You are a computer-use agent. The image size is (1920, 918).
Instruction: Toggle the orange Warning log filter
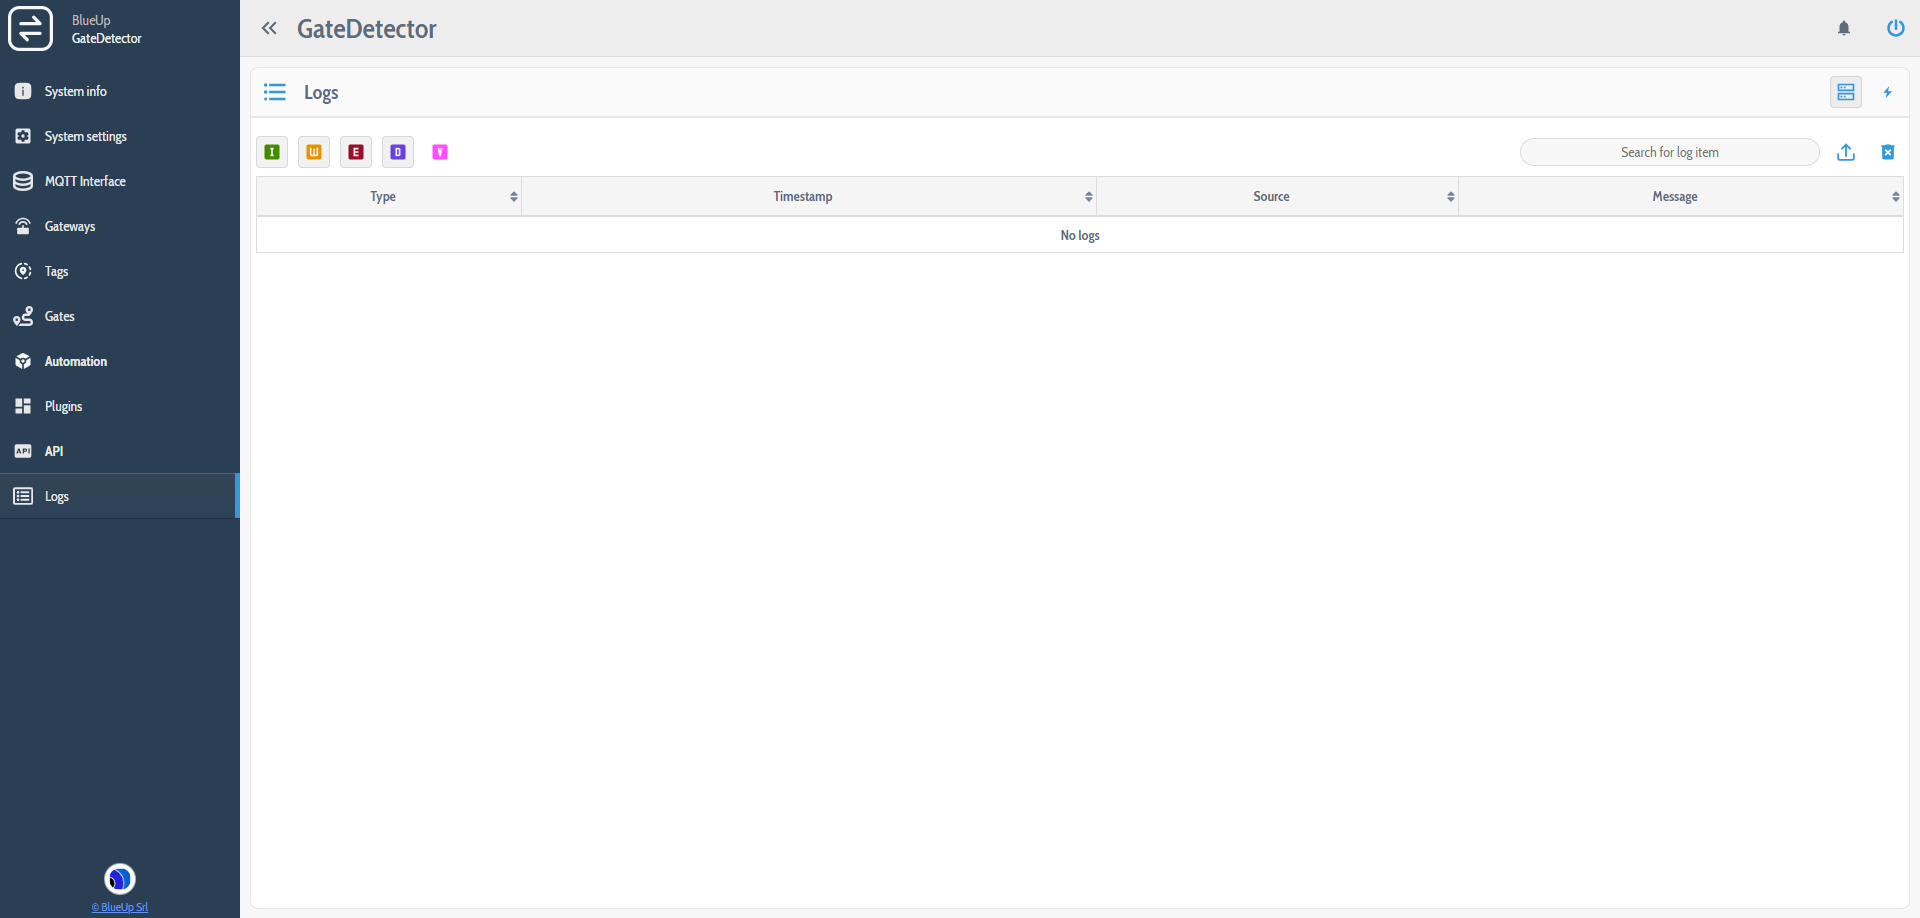click(x=314, y=152)
